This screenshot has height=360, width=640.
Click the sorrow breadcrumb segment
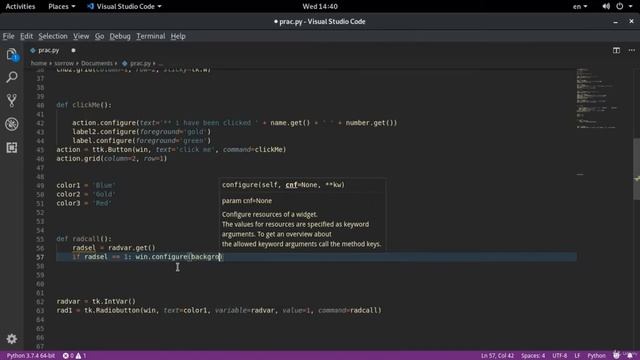pyautogui.click(x=64, y=63)
